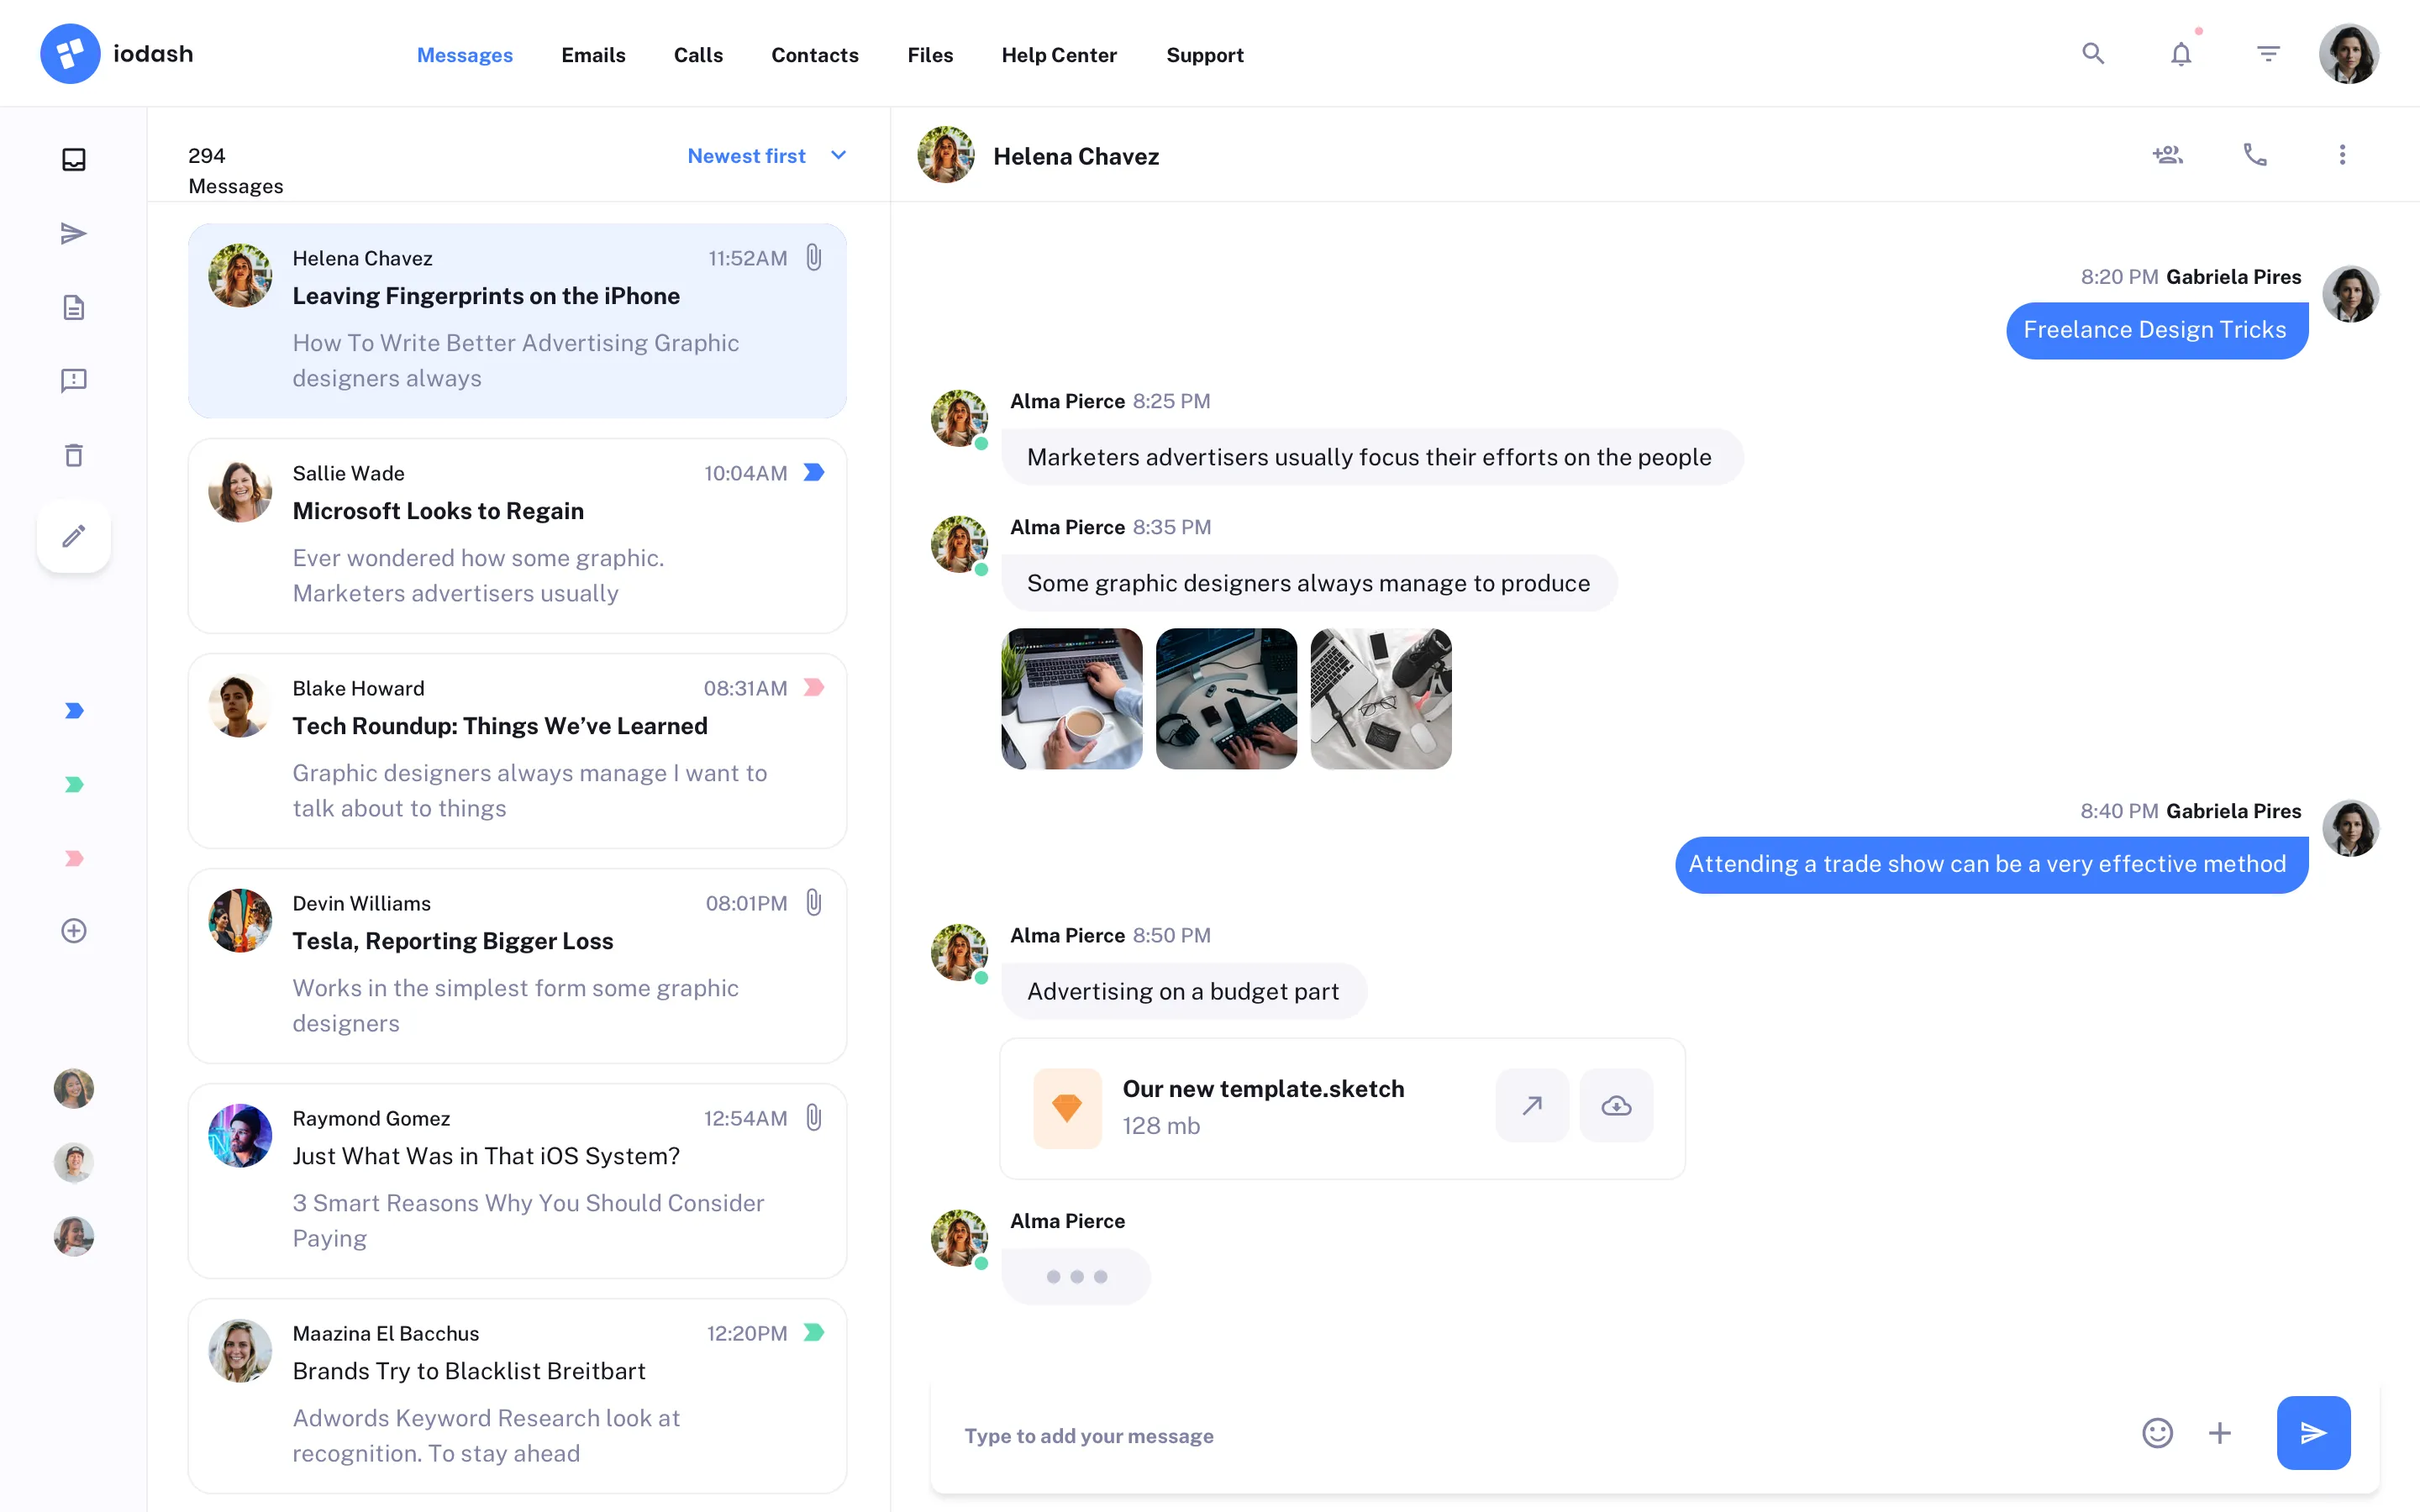Start a call using the phone icon
The width and height of the screenshot is (2420, 1512).
2255,155
